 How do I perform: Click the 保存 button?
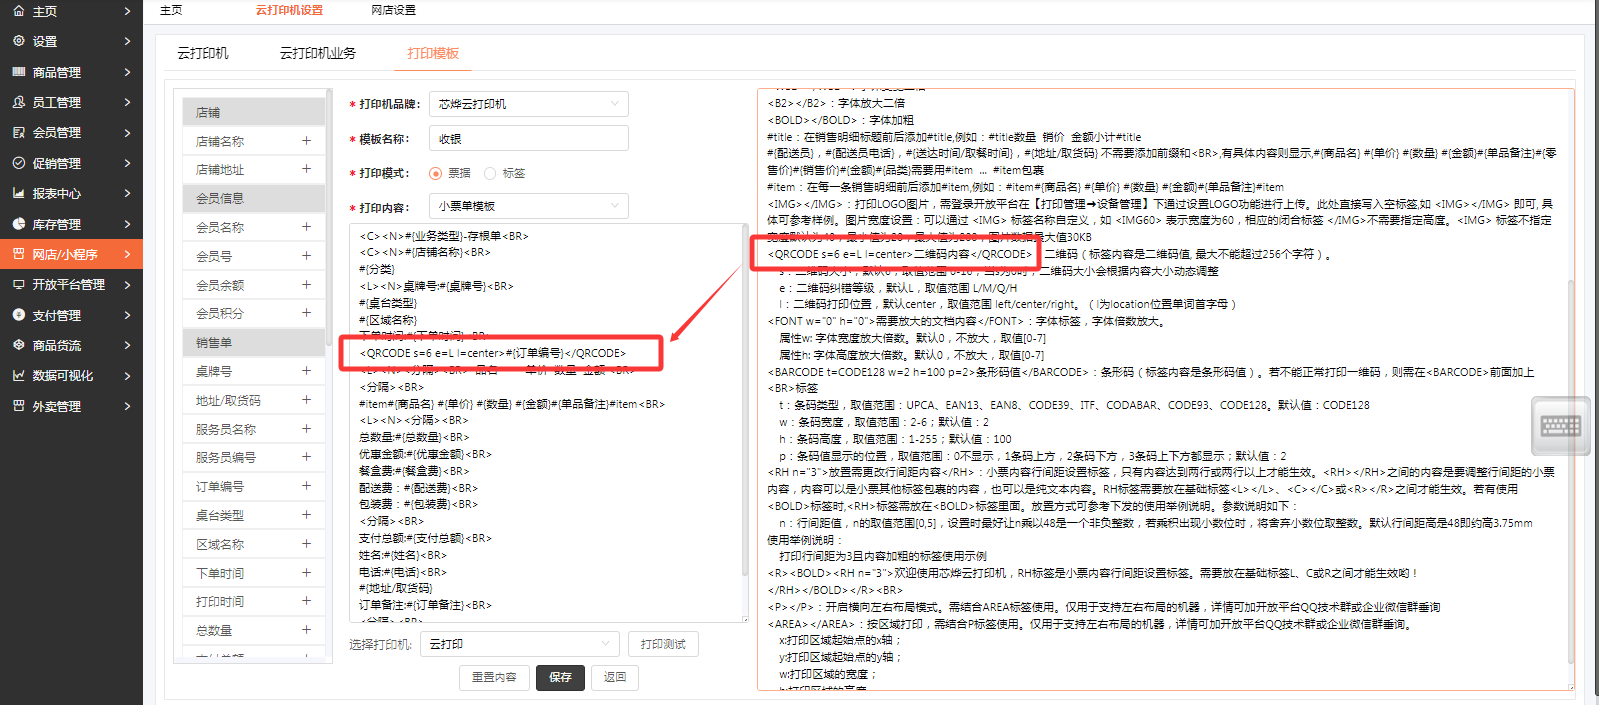560,677
